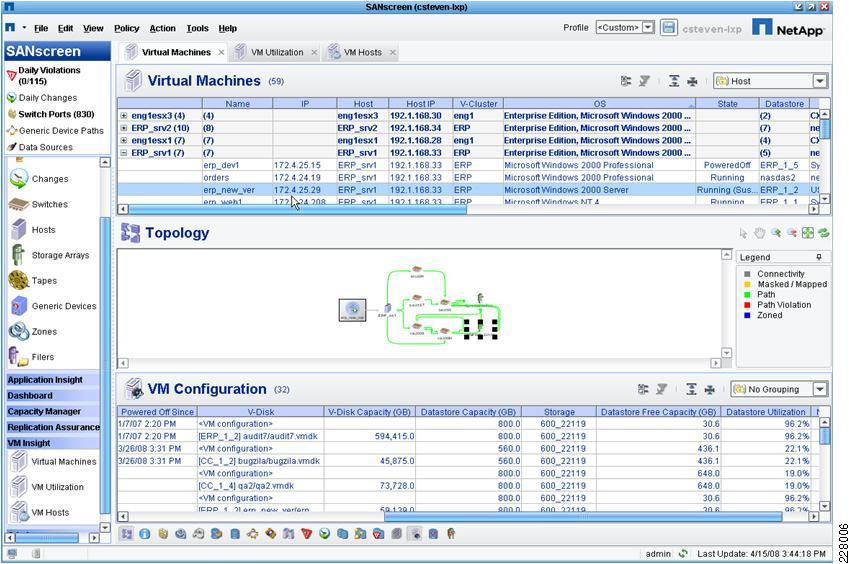Sort by Datastore Utilization column header
This screenshot has height=564, width=849.
[x=766, y=412]
